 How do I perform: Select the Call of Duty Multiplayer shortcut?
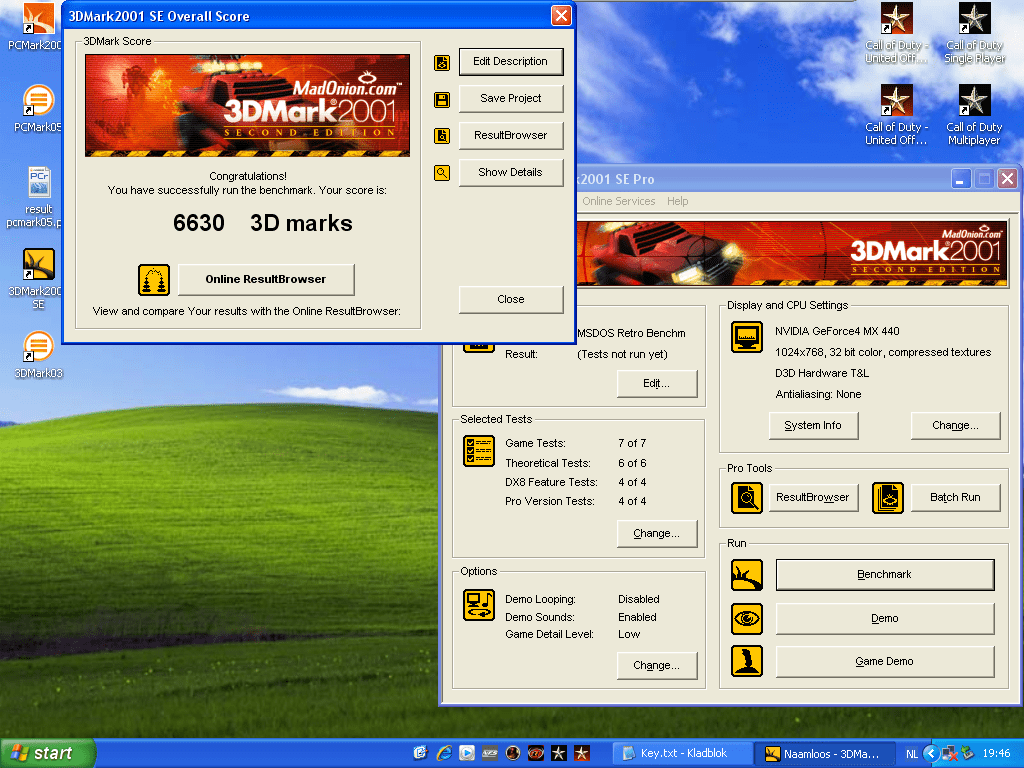point(974,115)
